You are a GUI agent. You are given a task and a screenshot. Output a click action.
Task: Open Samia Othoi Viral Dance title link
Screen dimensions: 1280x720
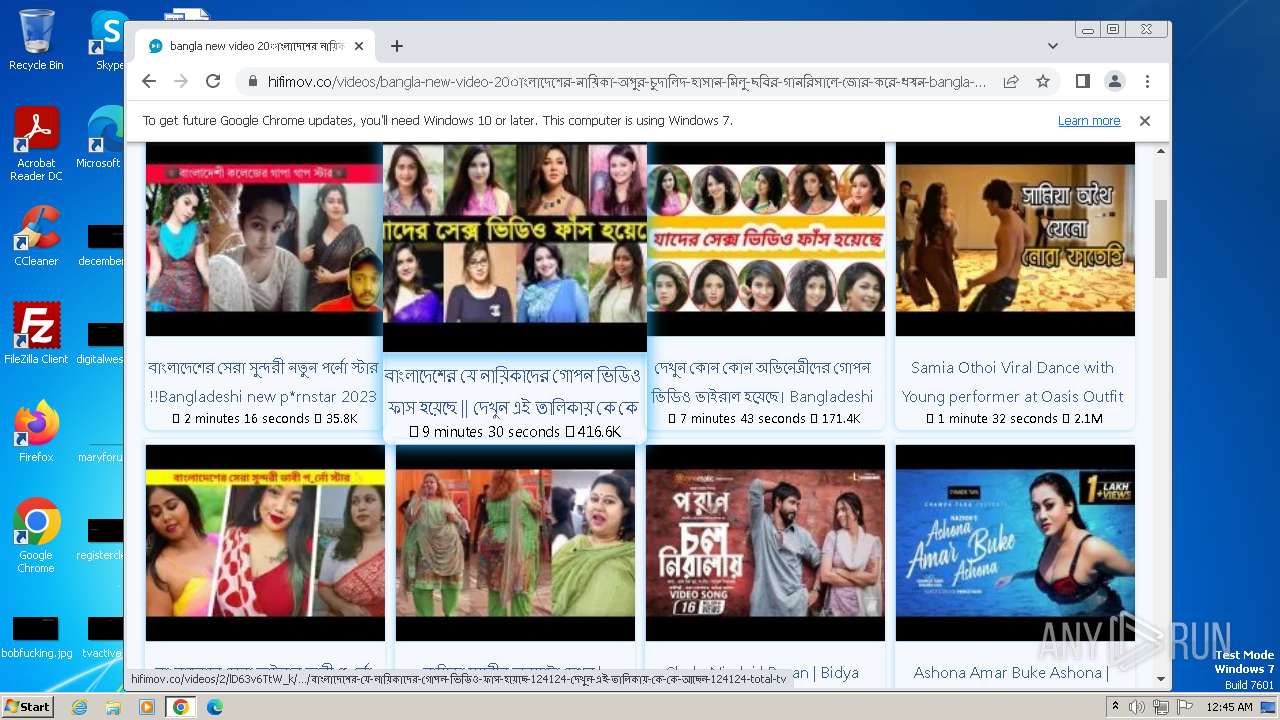[1013, 382]
